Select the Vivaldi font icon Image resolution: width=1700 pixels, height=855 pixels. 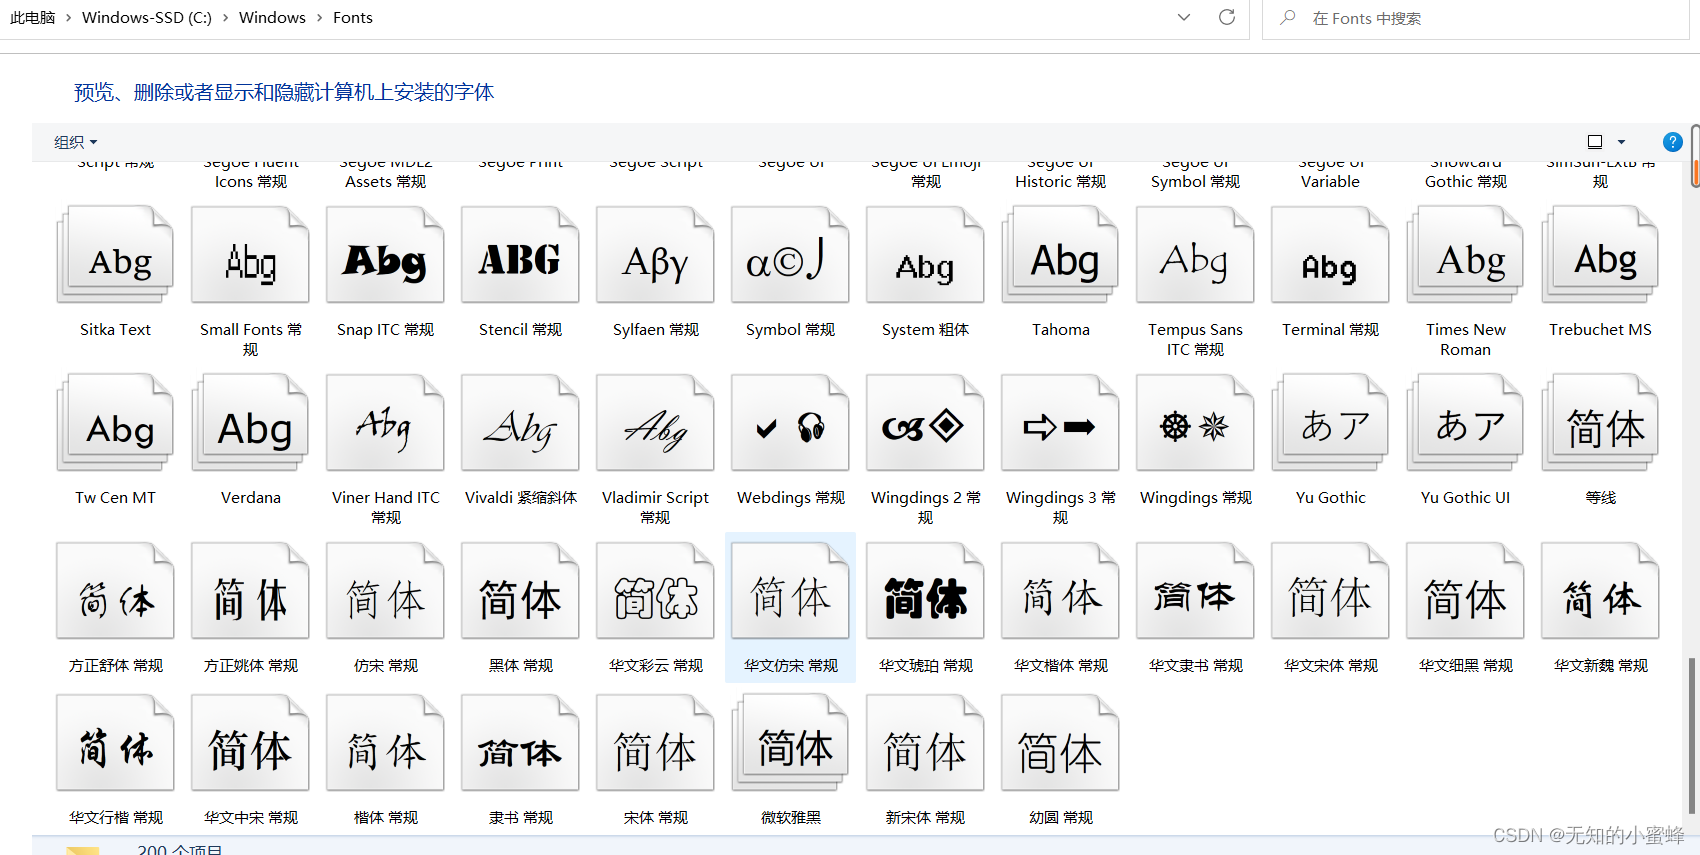click(520, 423)
